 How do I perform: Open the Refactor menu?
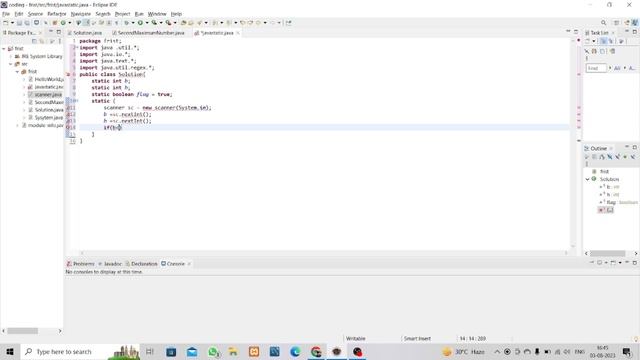coord(57,14)
